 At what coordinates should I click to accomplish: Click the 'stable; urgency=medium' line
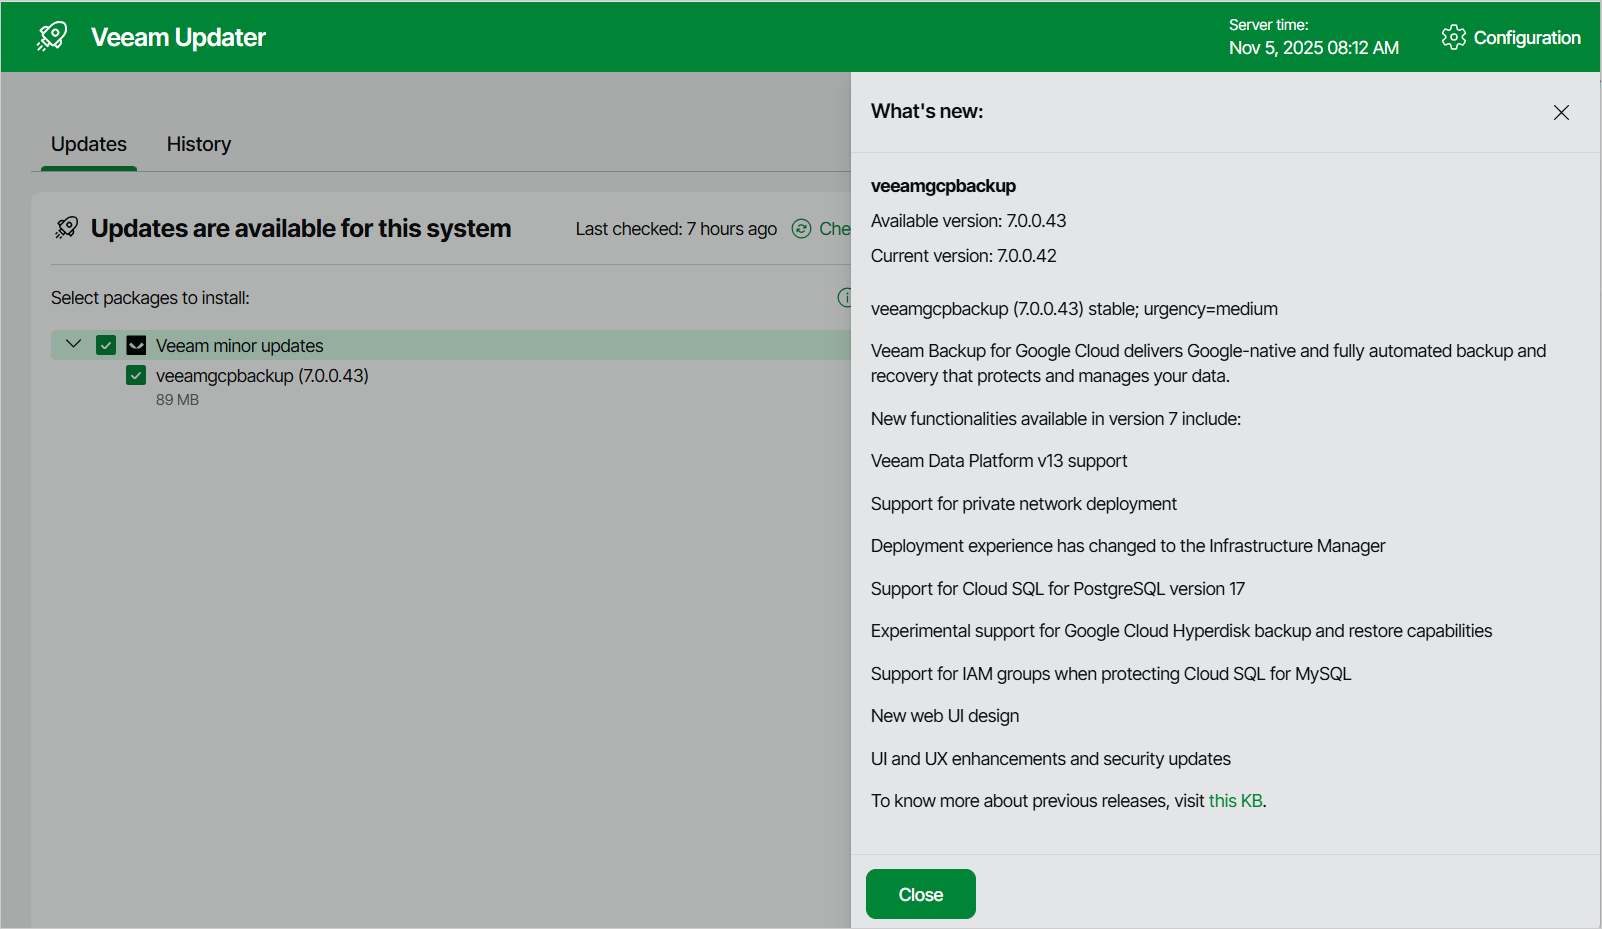pos(1074,309)
